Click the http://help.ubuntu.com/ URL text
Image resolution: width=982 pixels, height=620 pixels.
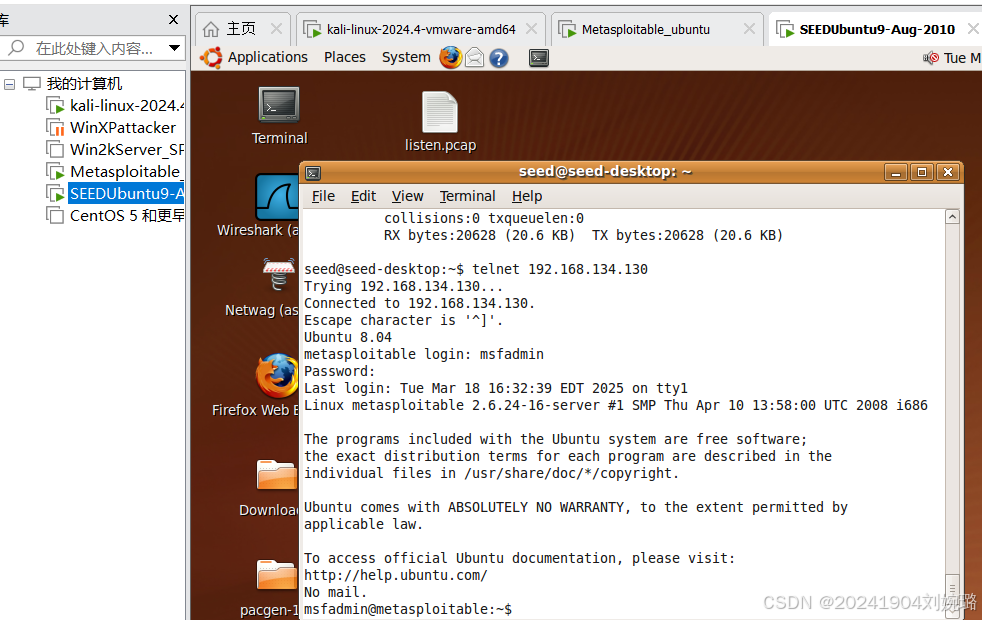[396, 575]
